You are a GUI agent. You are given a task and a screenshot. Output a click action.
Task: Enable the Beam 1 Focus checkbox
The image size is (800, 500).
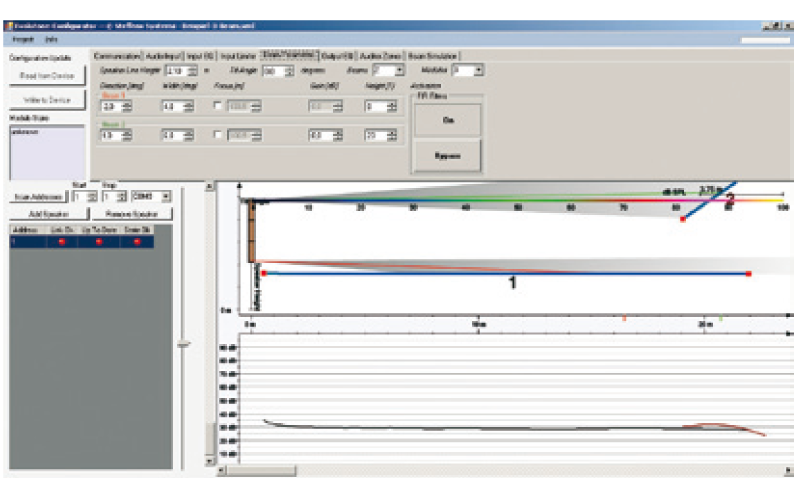click(217, 106)
